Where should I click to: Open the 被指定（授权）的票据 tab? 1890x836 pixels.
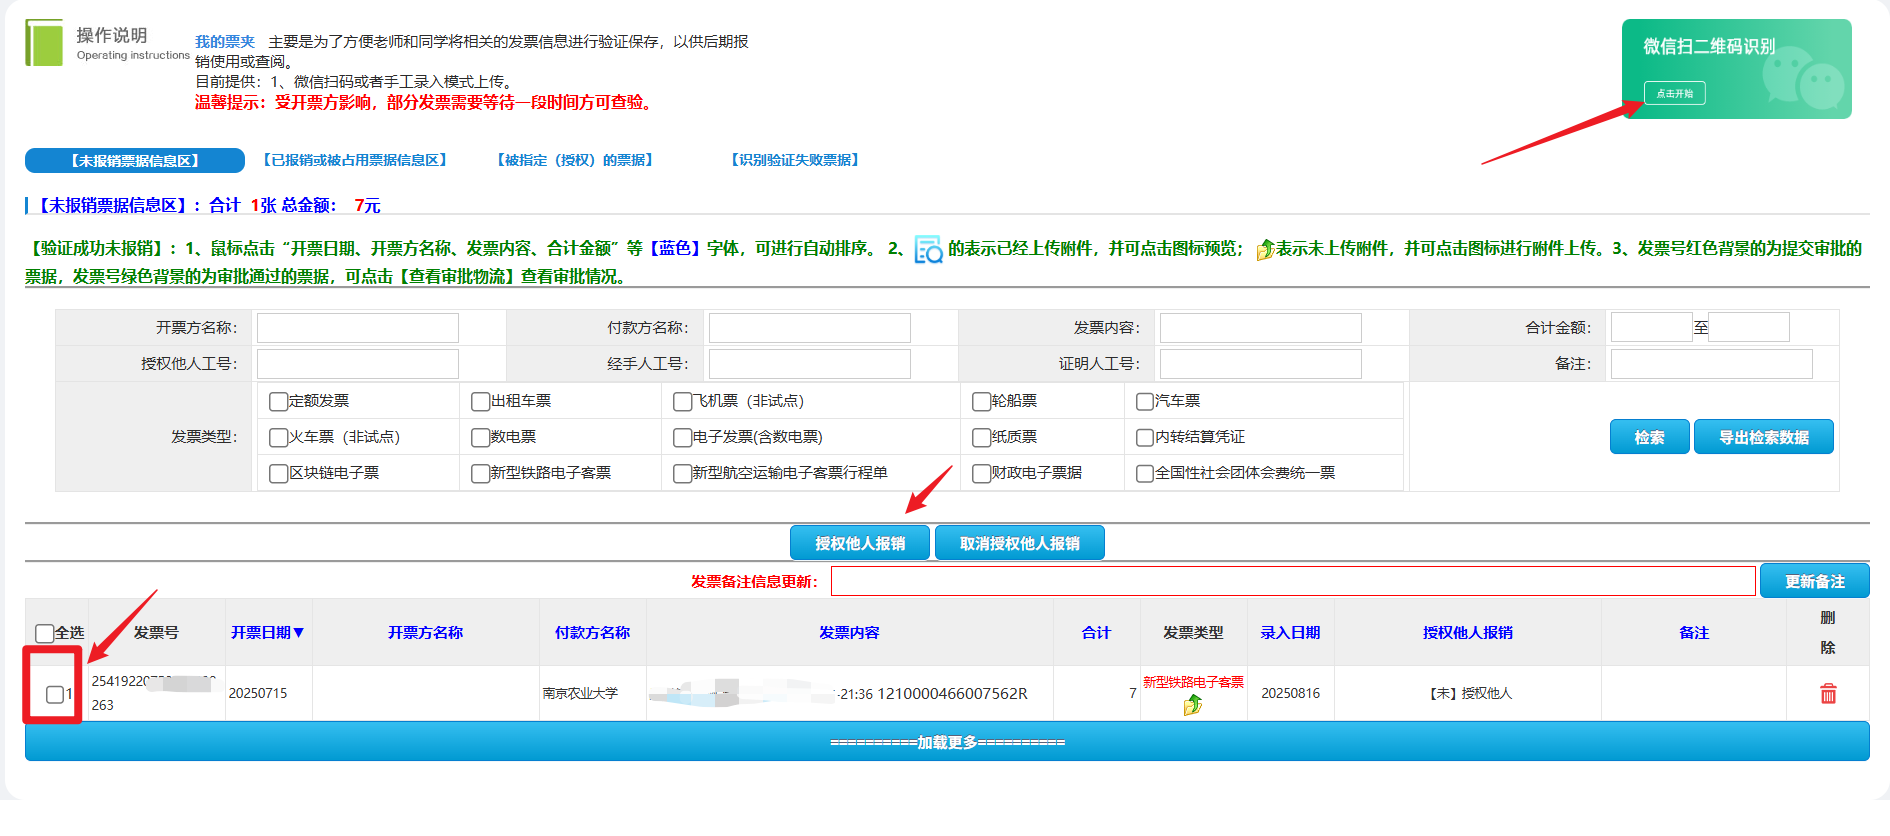pyautogui.click(x=575, y=160)
